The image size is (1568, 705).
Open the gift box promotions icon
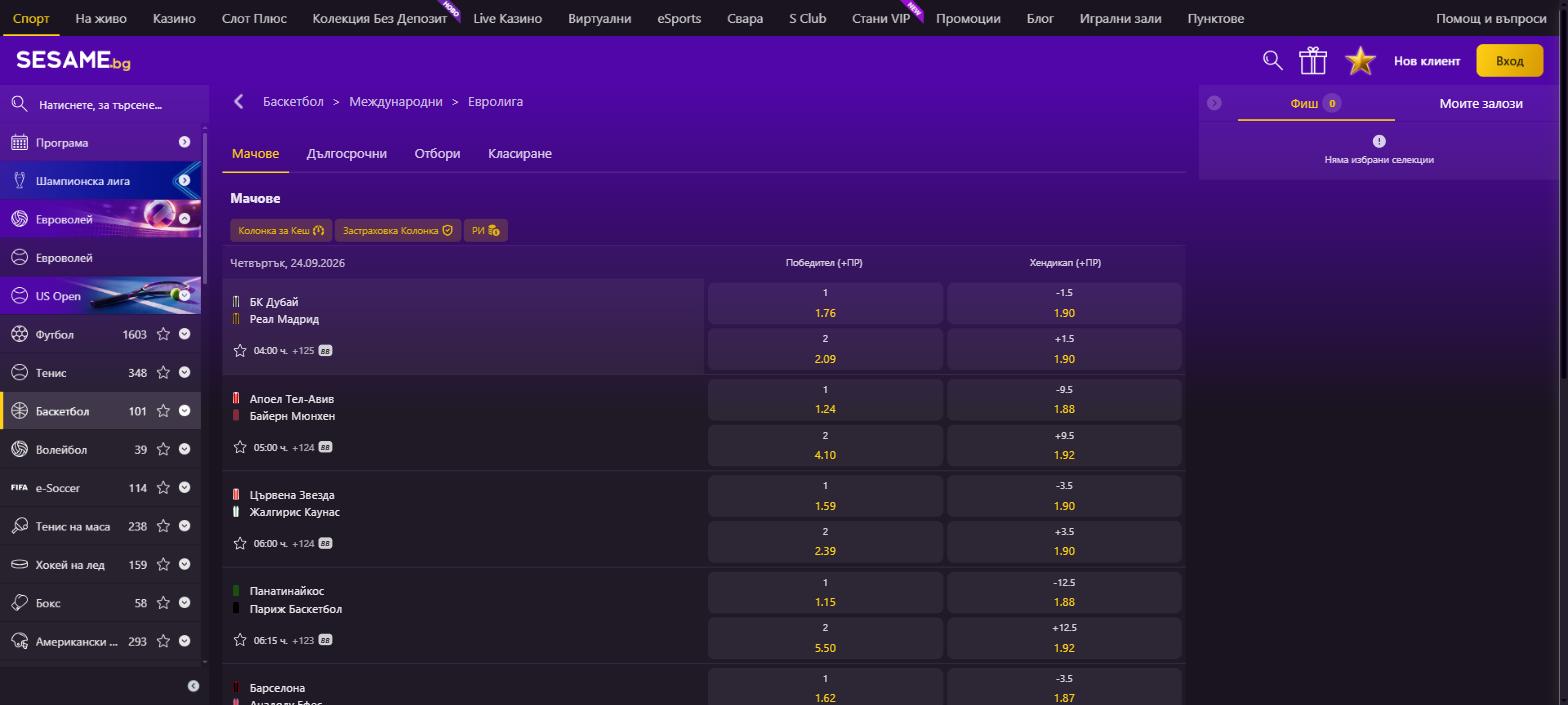click(1313, 61)
